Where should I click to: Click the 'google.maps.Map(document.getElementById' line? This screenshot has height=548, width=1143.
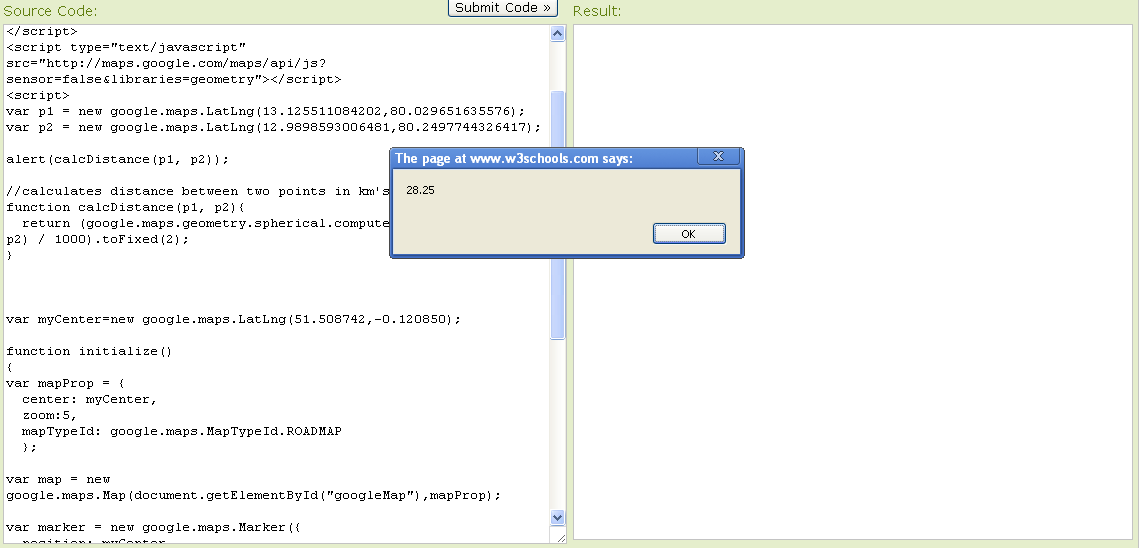pyautogui.click(x=254, y=496)
